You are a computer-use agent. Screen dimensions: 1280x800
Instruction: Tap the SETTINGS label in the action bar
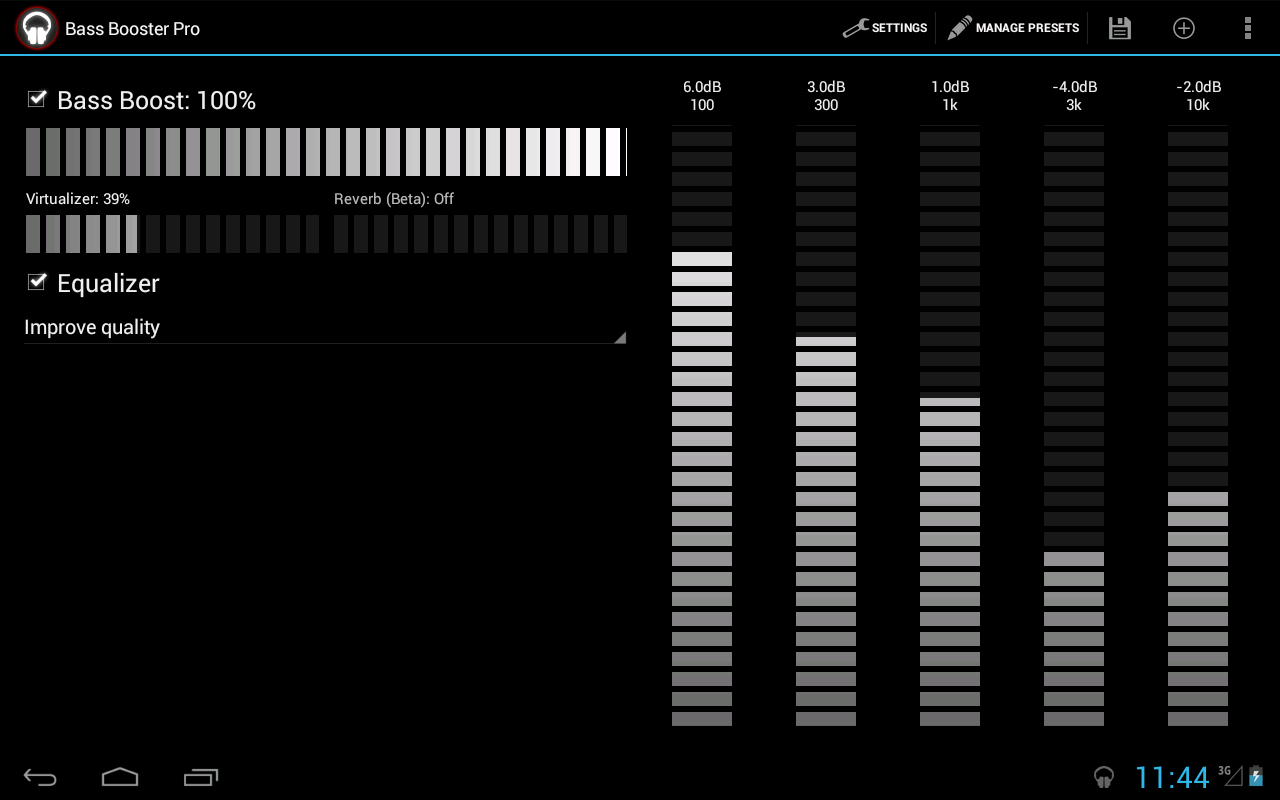pyautogui.click(x=900, y=28)
